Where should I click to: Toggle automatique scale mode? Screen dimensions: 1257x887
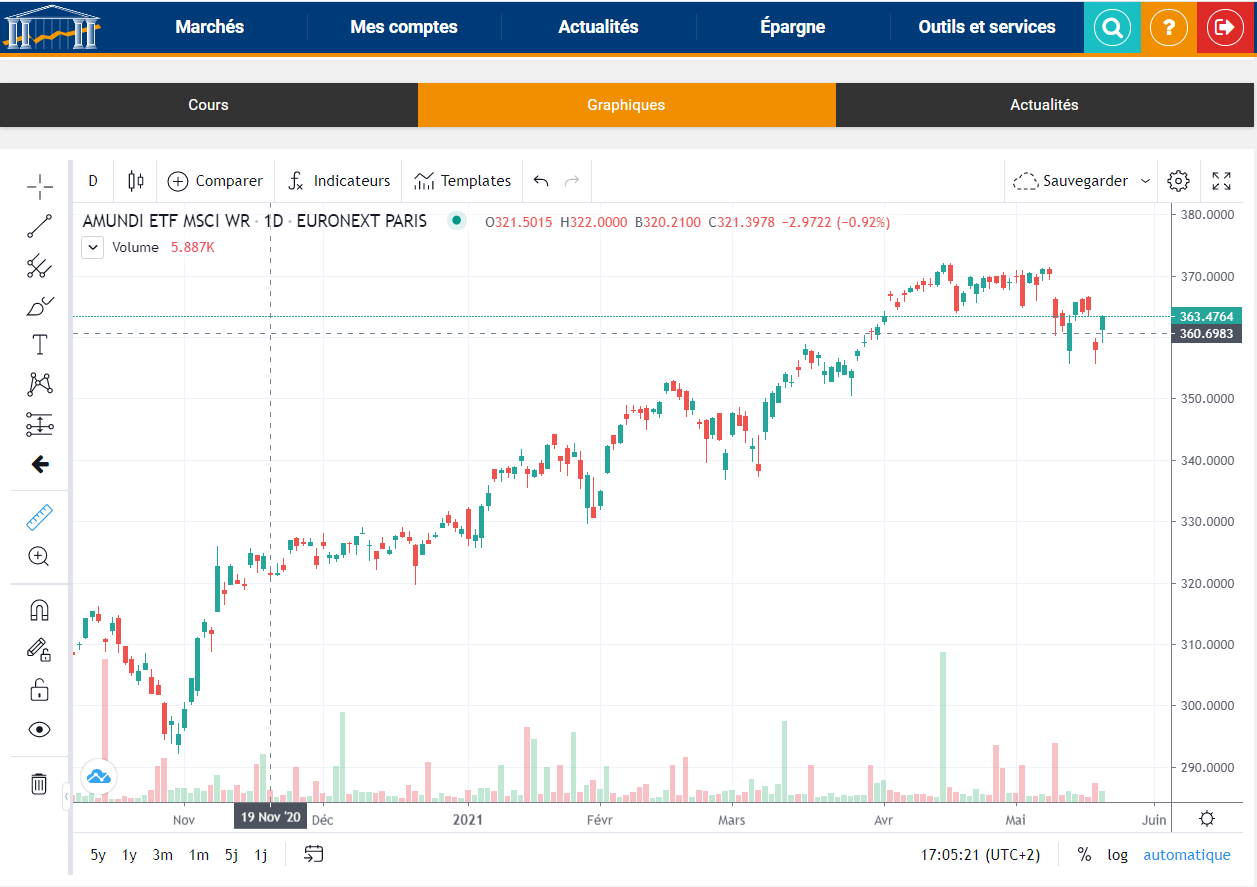(x=1187, y=855)
